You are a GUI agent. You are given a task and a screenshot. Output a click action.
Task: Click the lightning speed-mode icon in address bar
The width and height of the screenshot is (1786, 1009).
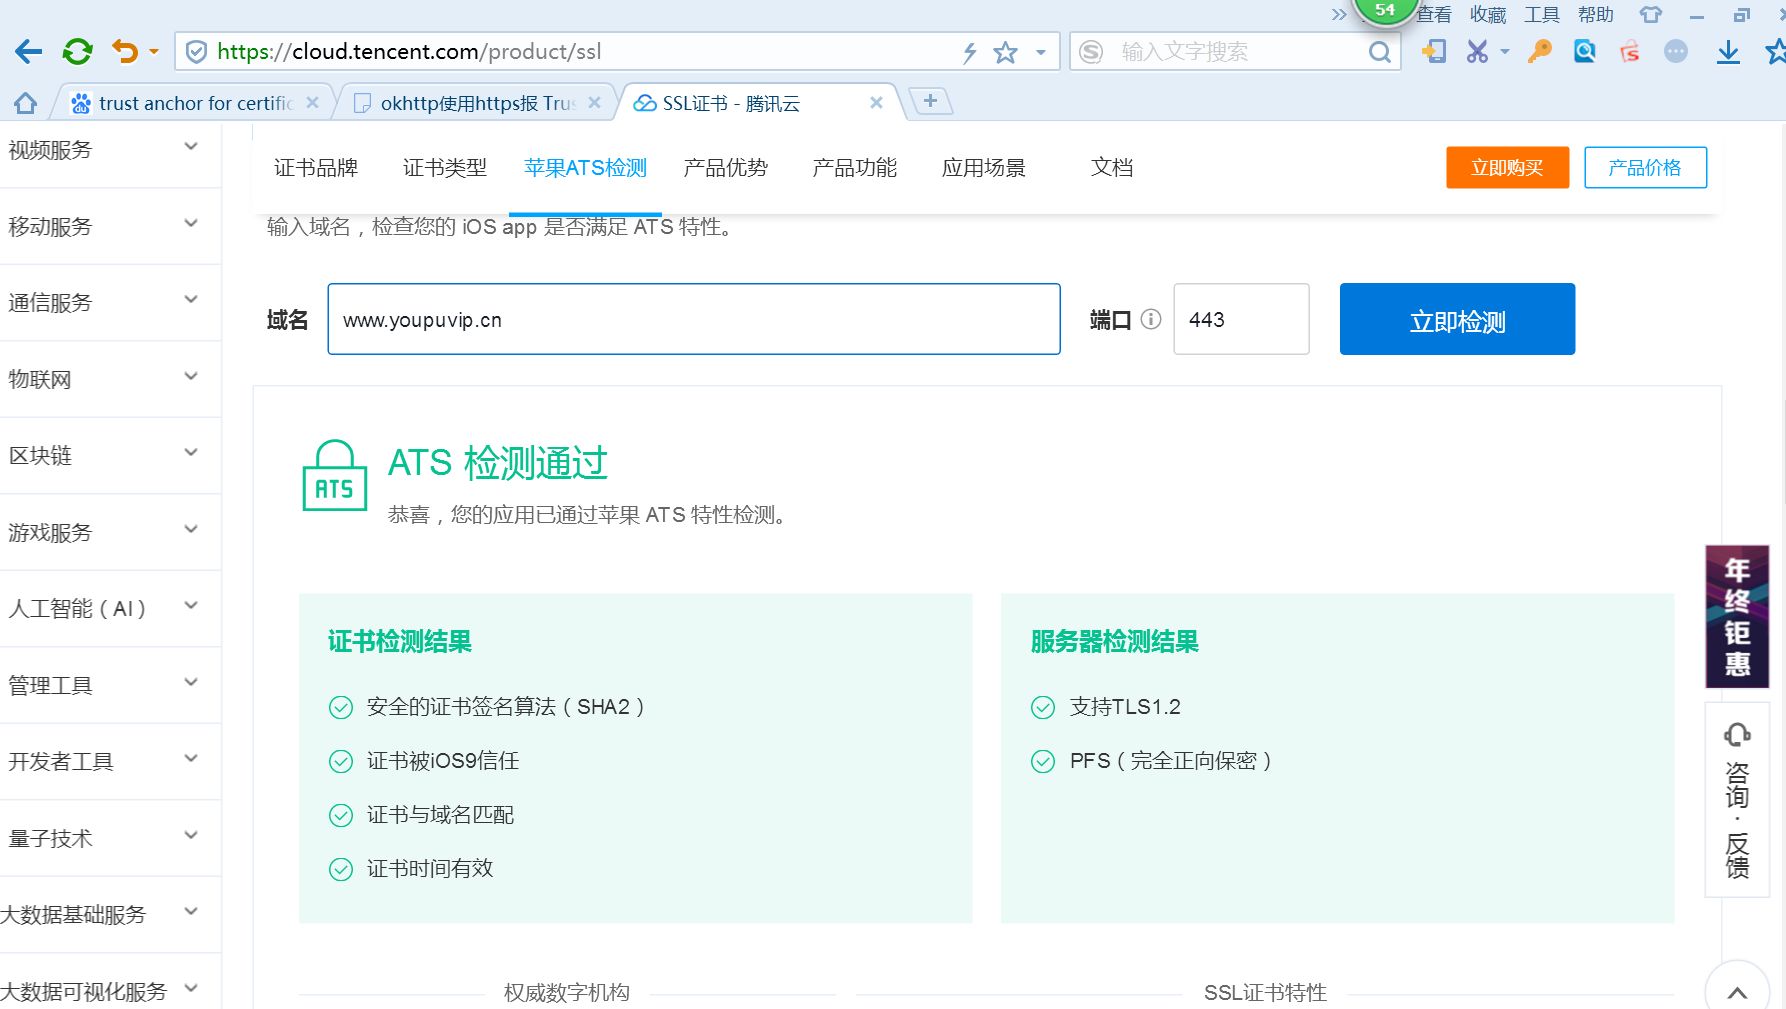click(x=969, y=53)
